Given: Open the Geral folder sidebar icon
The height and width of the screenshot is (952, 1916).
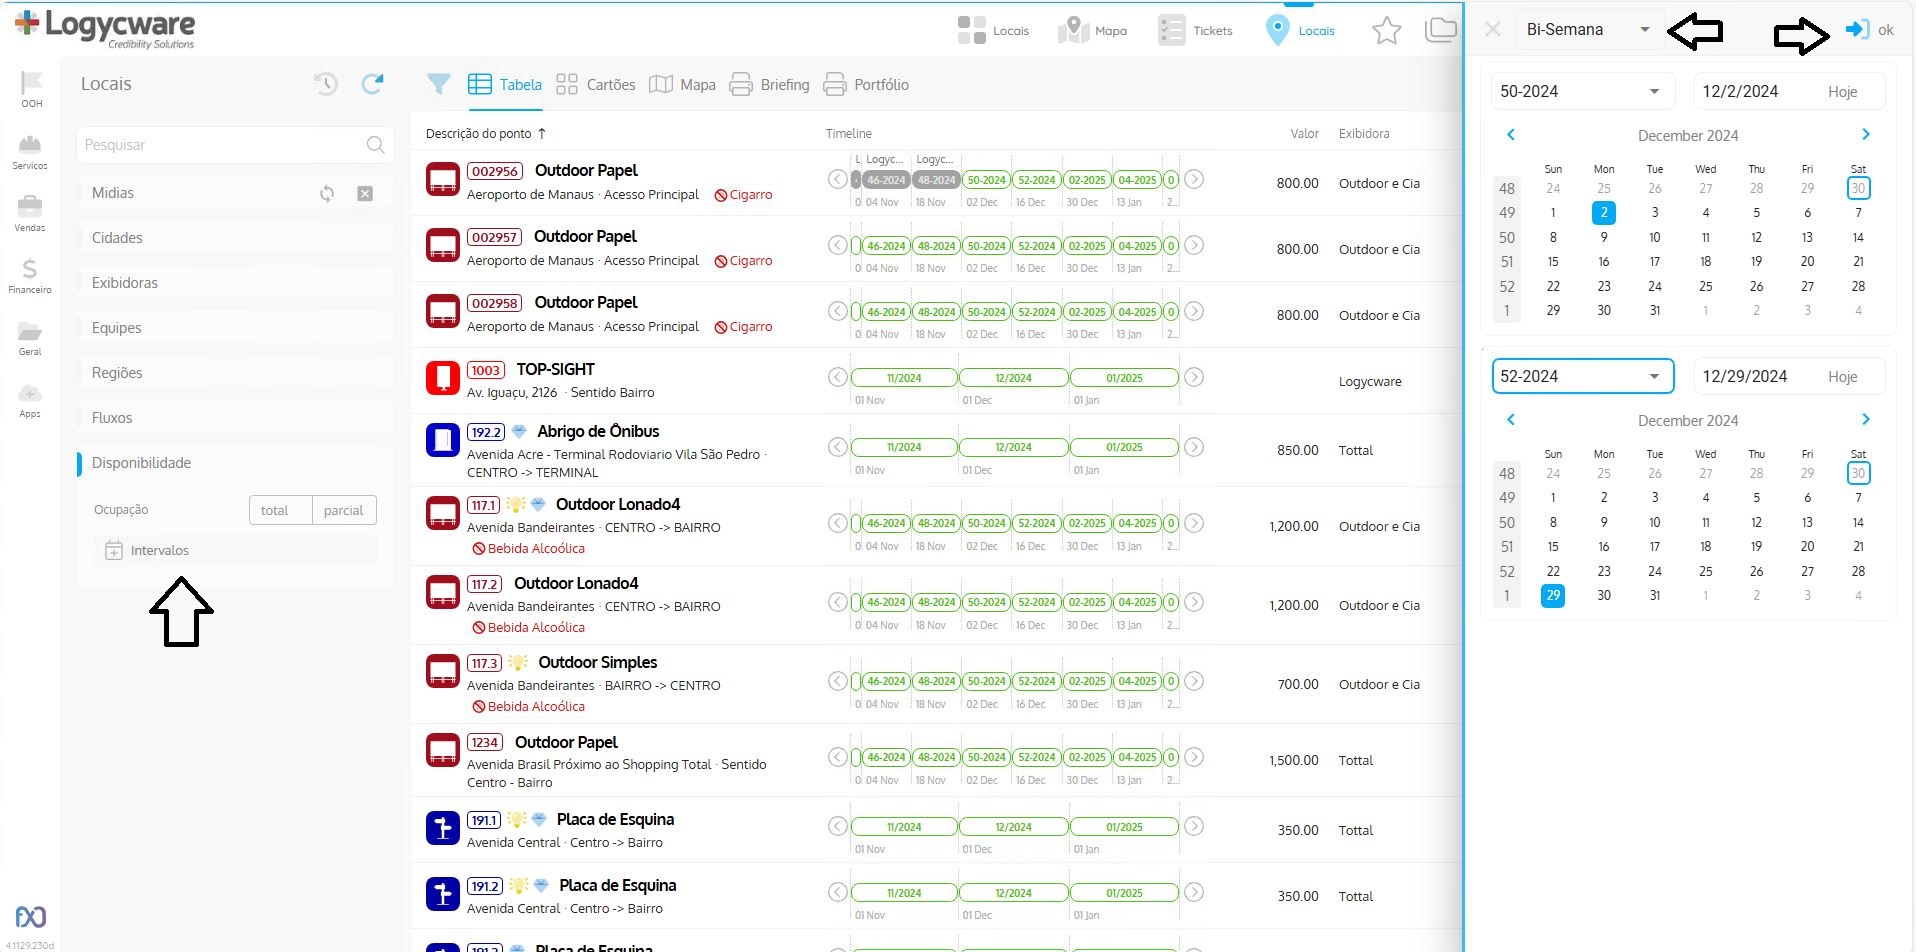Looking at the screenshot, I should (x=30, y=331).
